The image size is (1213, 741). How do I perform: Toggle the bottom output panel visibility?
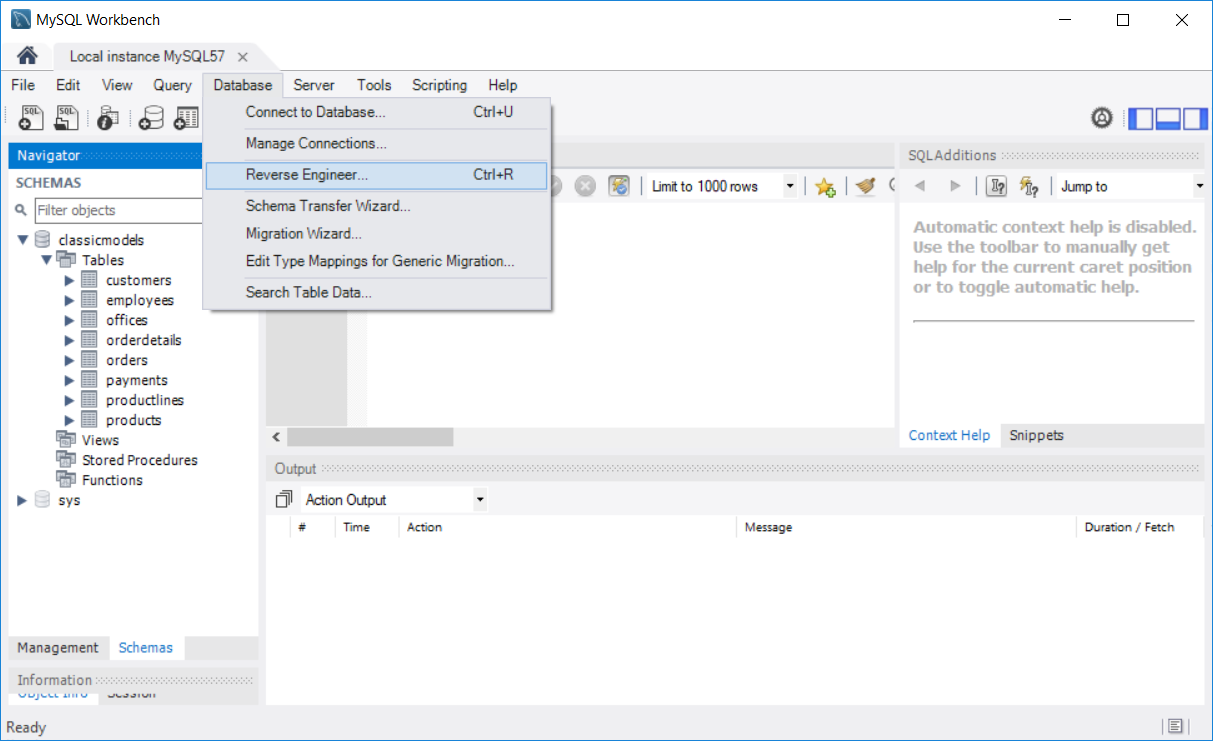click(x=1167, y=118)
